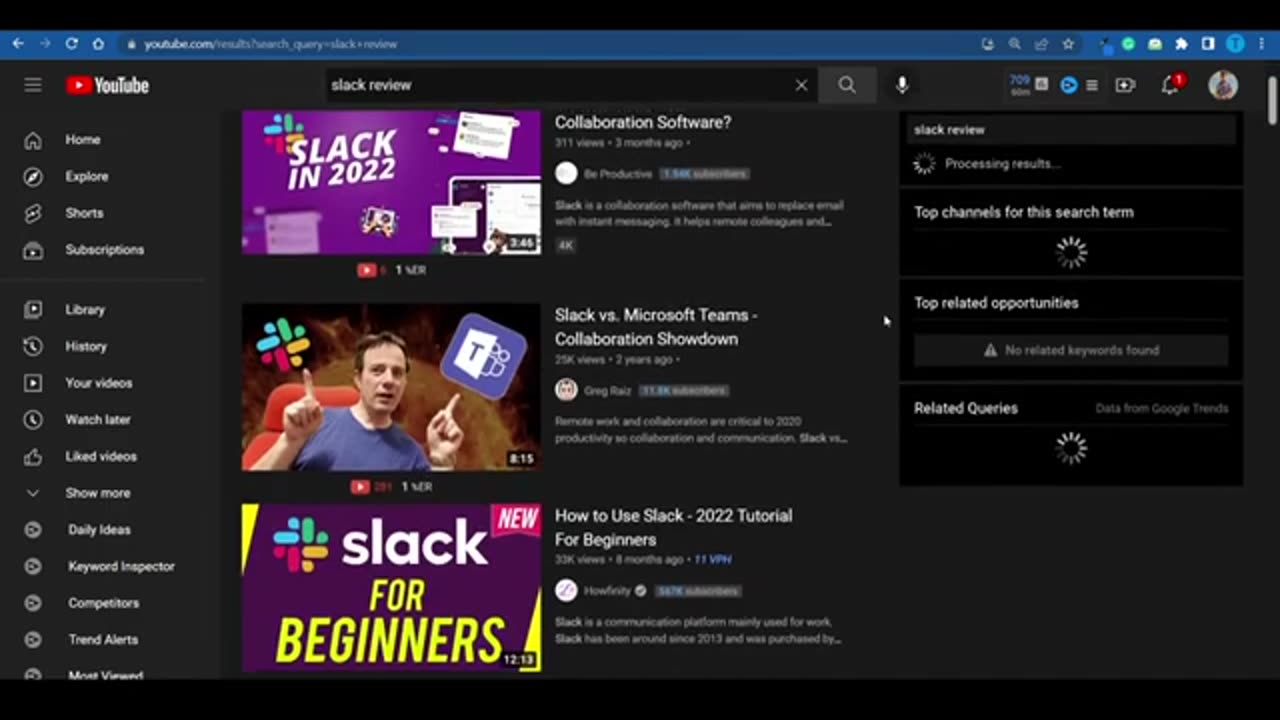Click the address bar URL
1280x720 pixels.
270,44
